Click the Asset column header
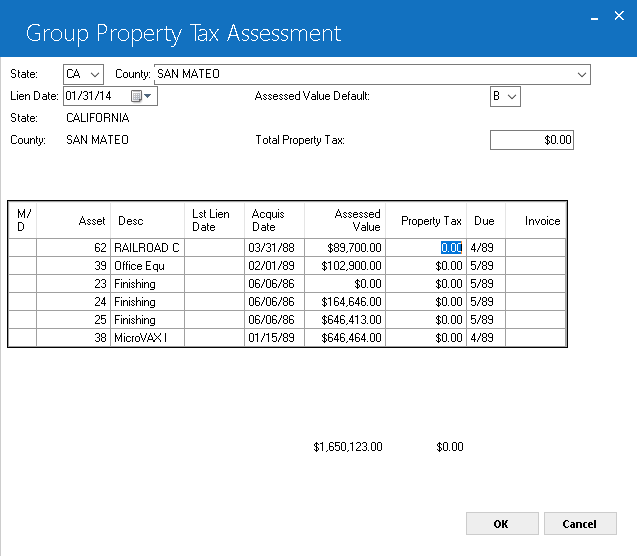 (73, 220)
